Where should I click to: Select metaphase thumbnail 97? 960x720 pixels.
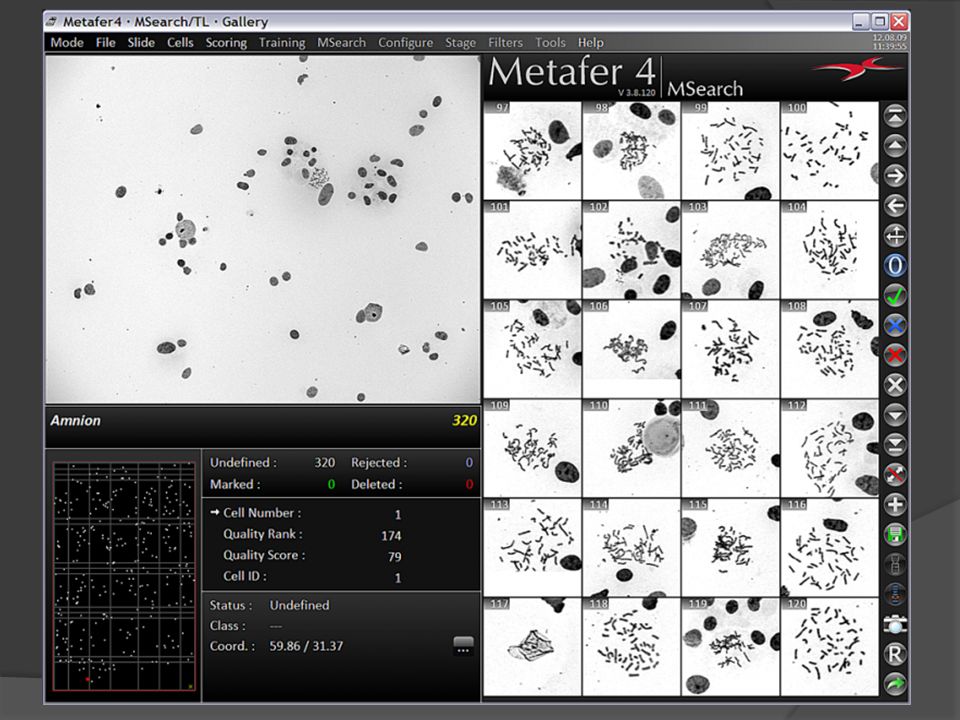coord(532,151)
